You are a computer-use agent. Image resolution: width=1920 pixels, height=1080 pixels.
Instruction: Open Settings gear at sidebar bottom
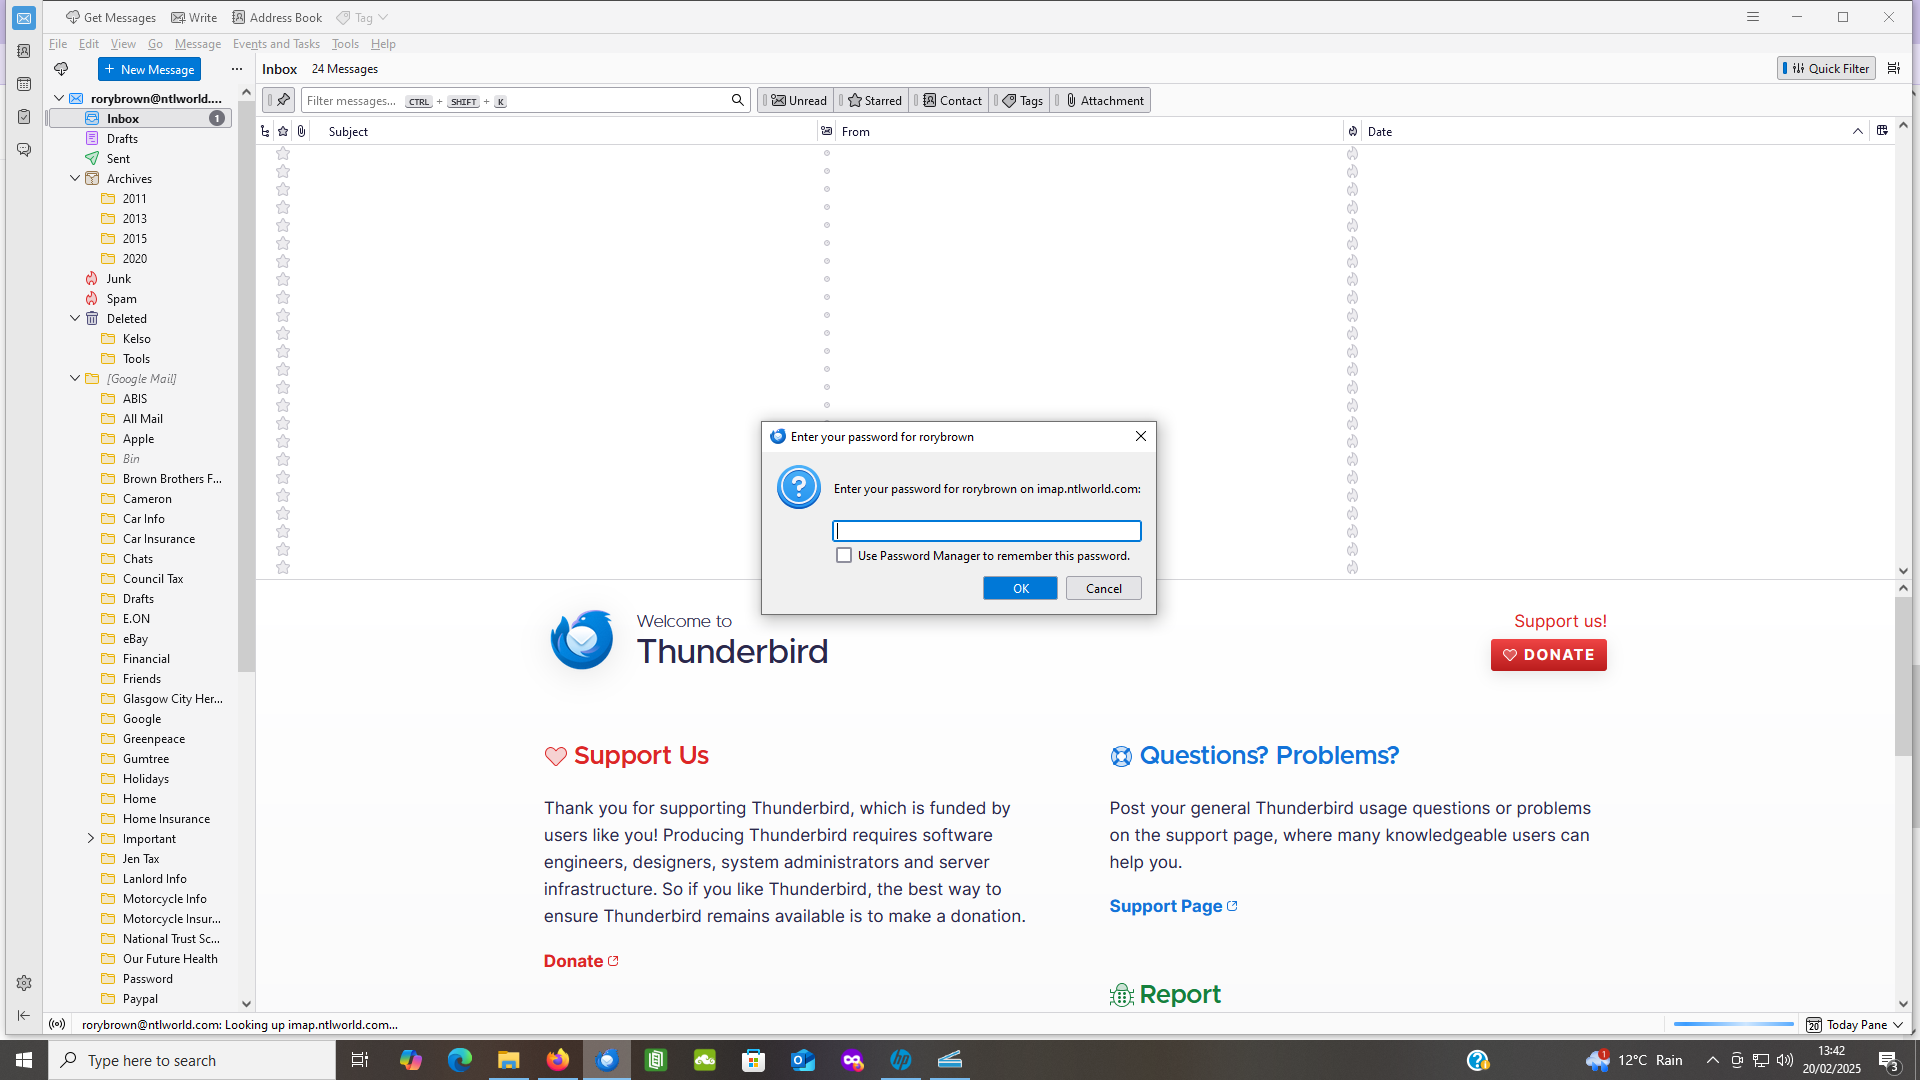click(x=24, y=983)
